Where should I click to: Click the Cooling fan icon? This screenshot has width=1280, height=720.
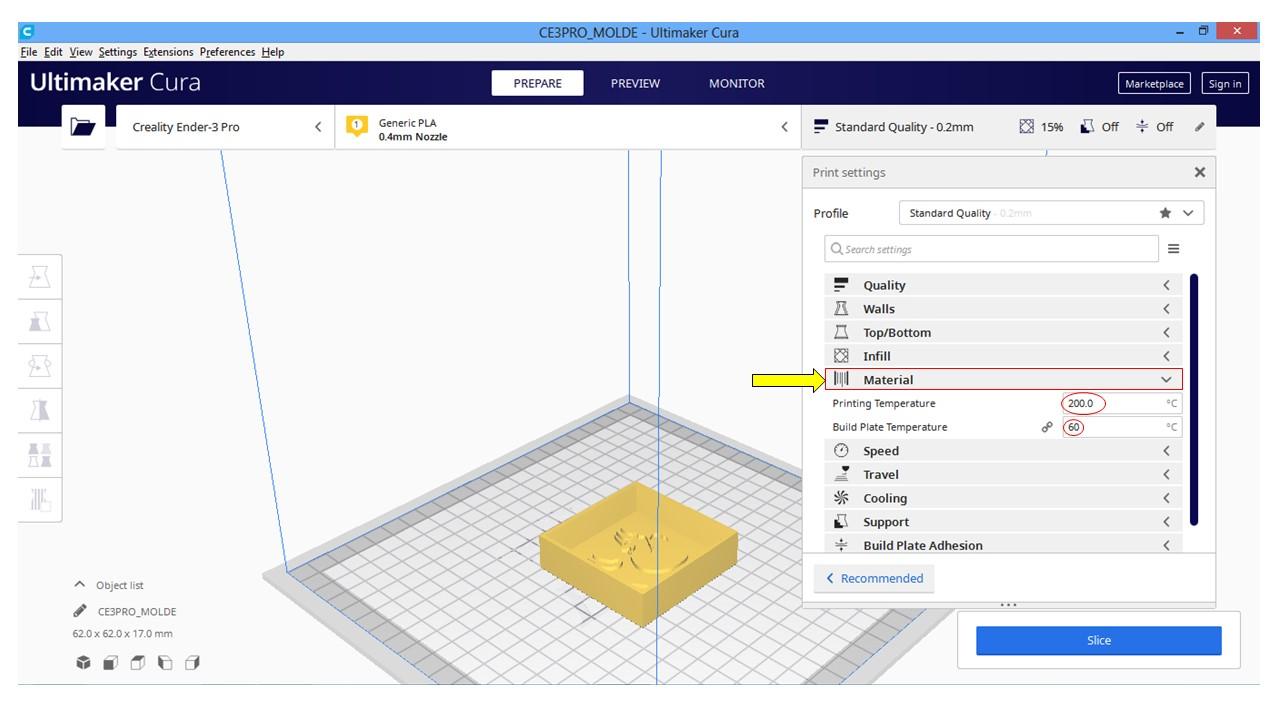pyautogui.click(x=841, y=498)
